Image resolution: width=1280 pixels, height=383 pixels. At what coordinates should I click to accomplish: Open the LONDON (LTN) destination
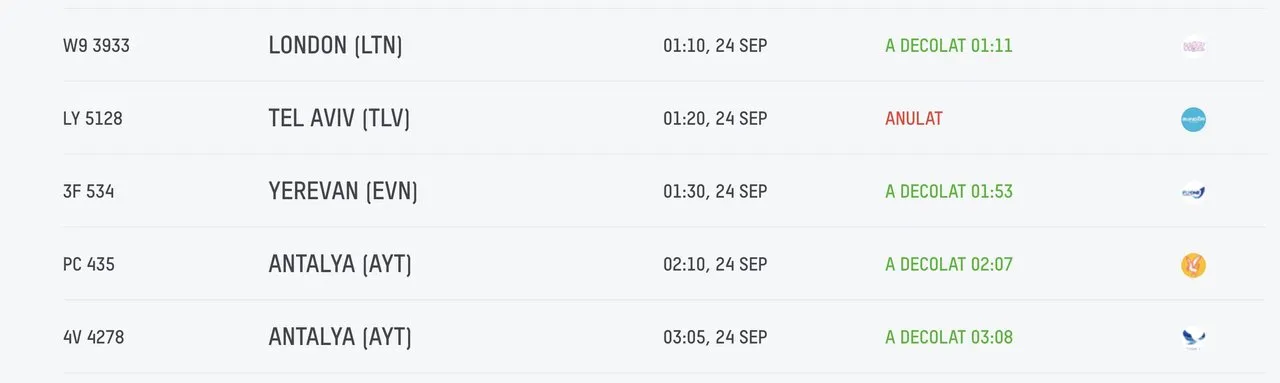click(x=335, y=46)
